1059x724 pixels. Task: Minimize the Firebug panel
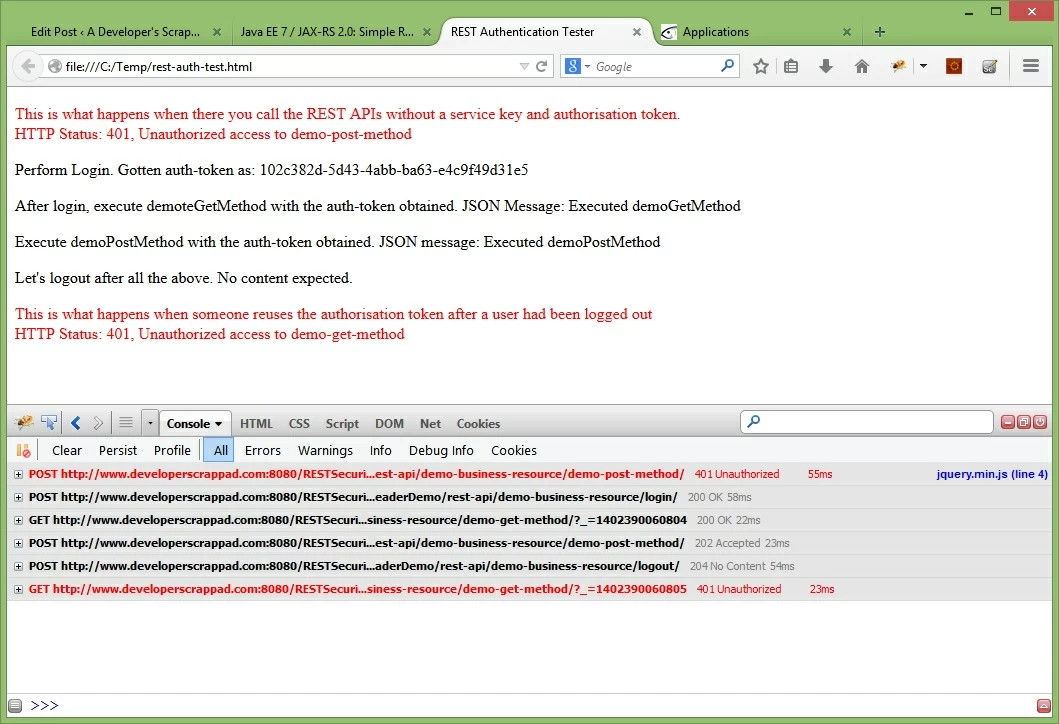pyautogui.click(x=1008, y=422)
